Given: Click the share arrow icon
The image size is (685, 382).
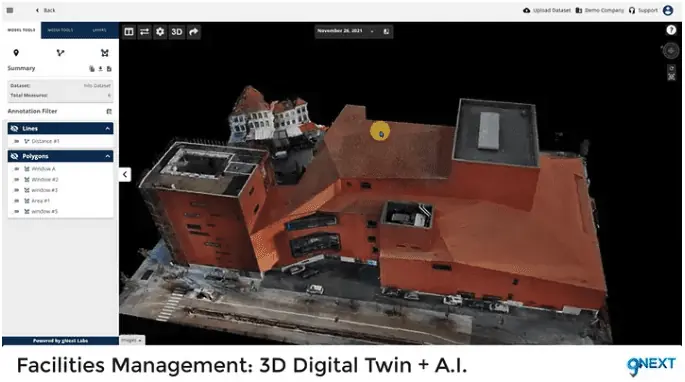Looking at the screenshot, I should click(x=194, y=31).
